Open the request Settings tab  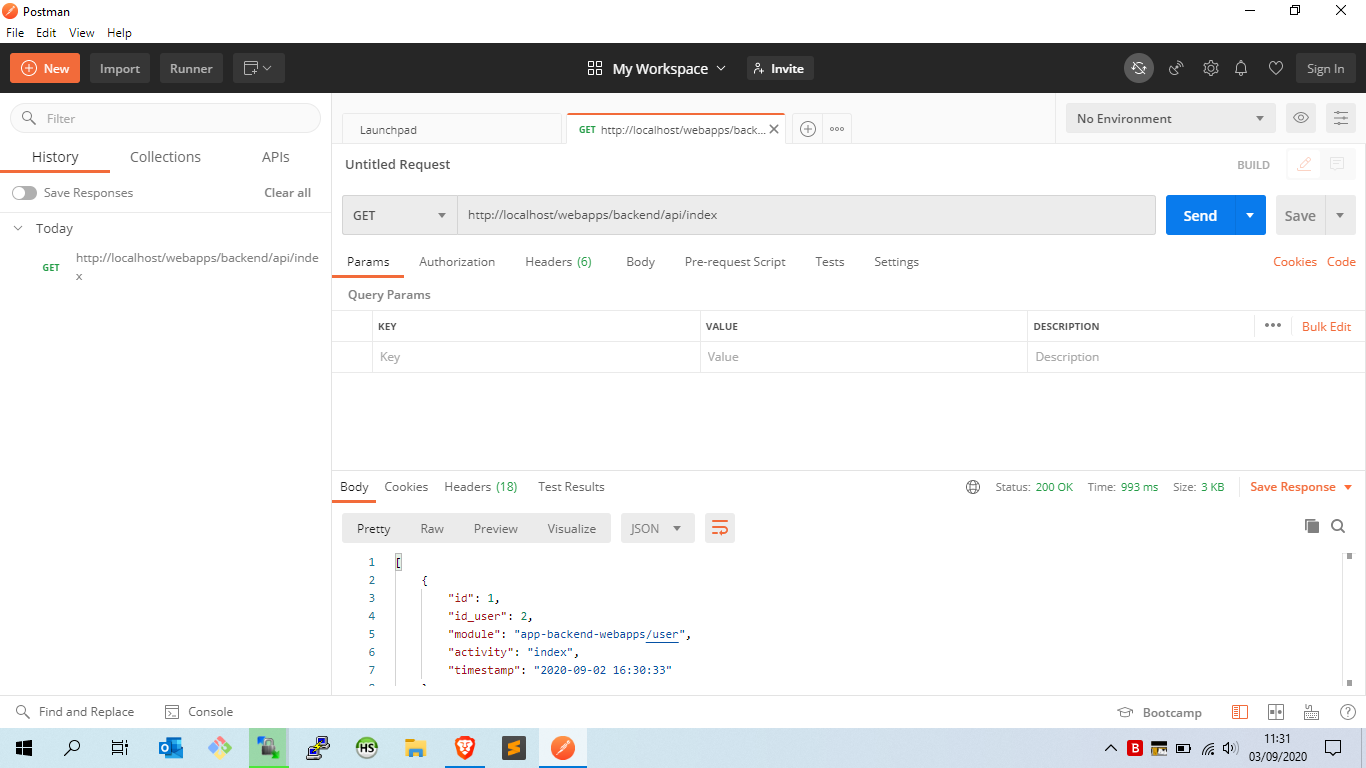point(896,262)
